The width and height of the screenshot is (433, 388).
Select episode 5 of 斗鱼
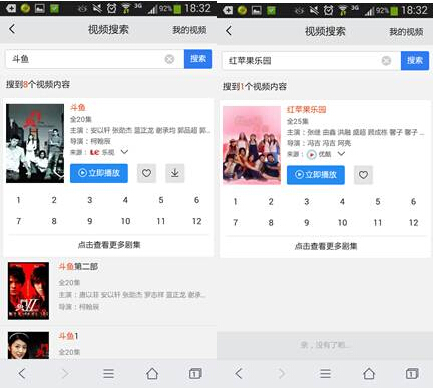[x=161, y=200]
